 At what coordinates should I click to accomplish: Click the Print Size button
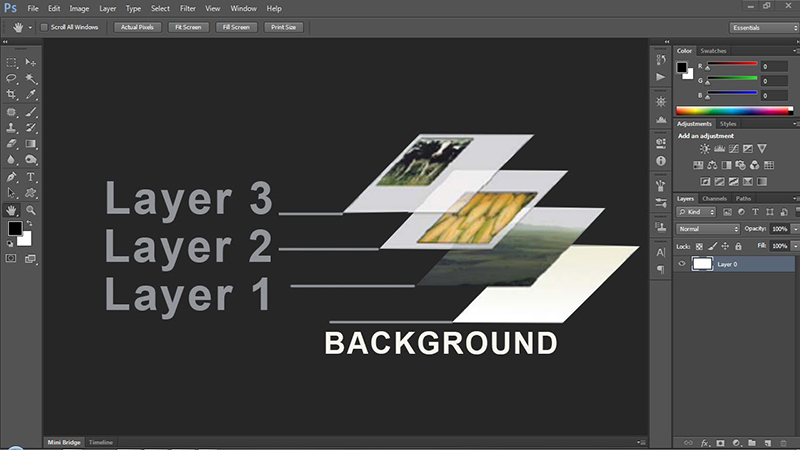[284, 27]
